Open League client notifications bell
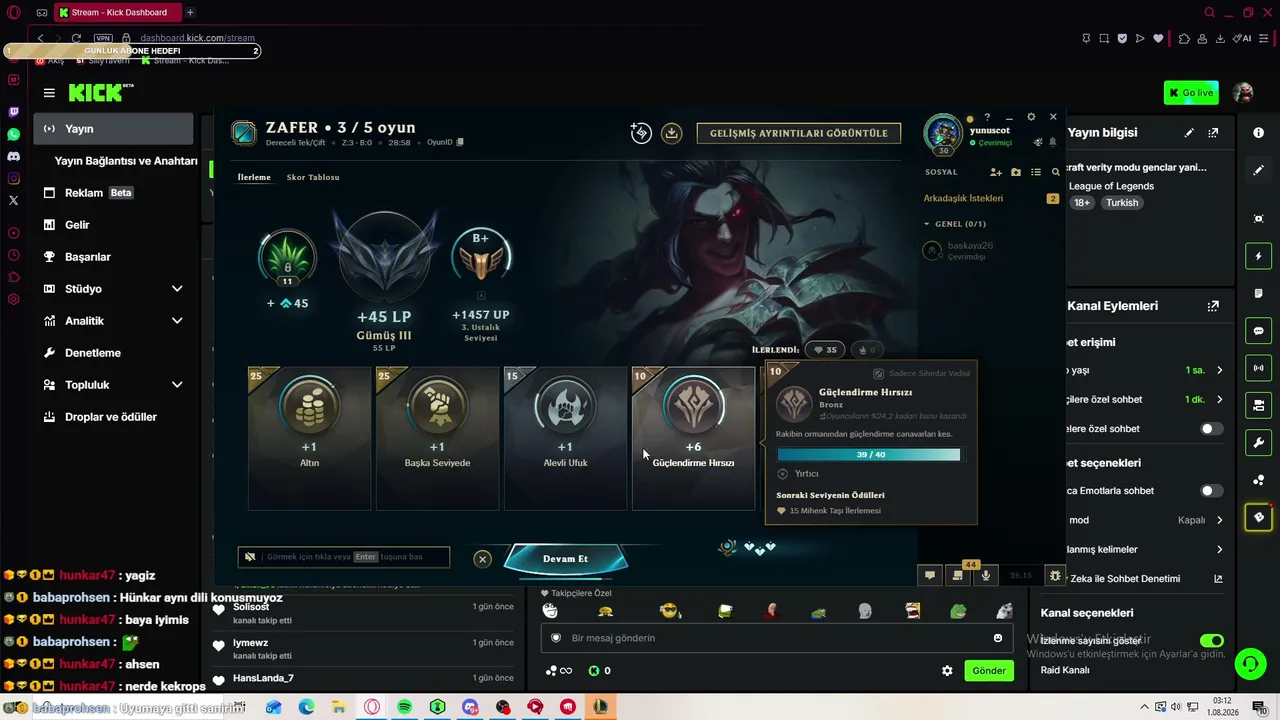 coord(1052,142)
